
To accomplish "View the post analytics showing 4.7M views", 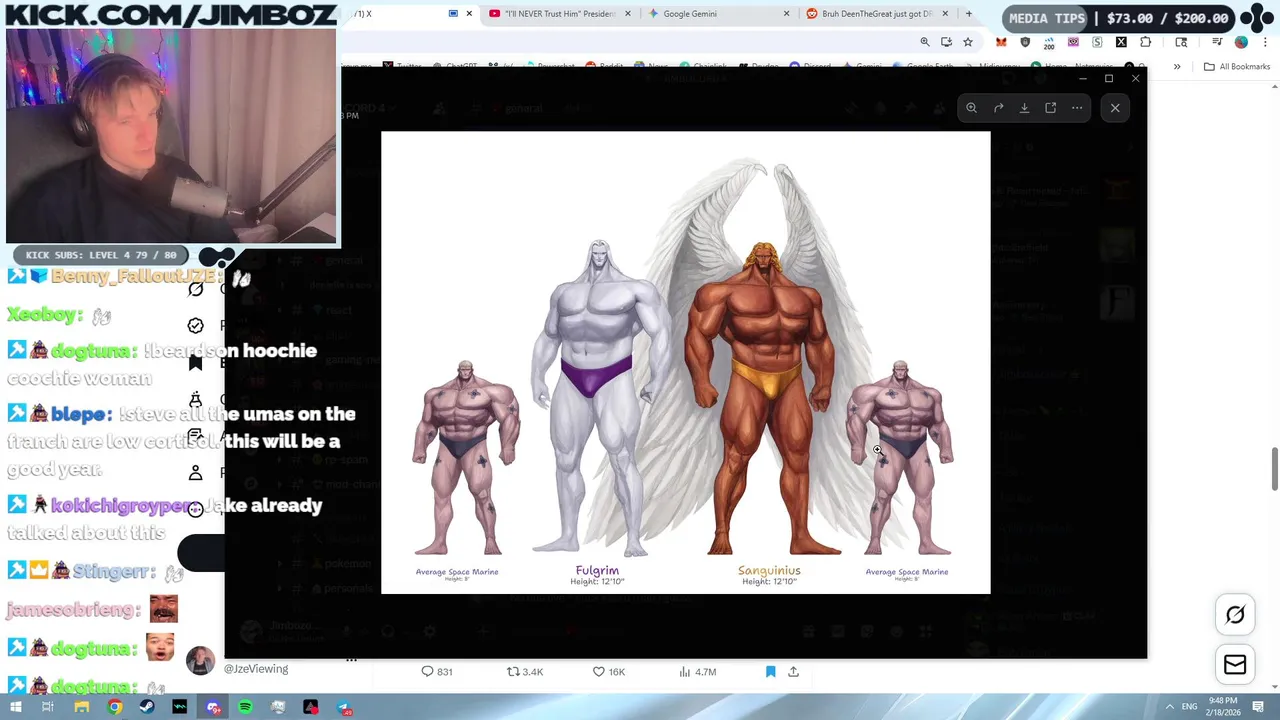I will [x=697, y=672].
